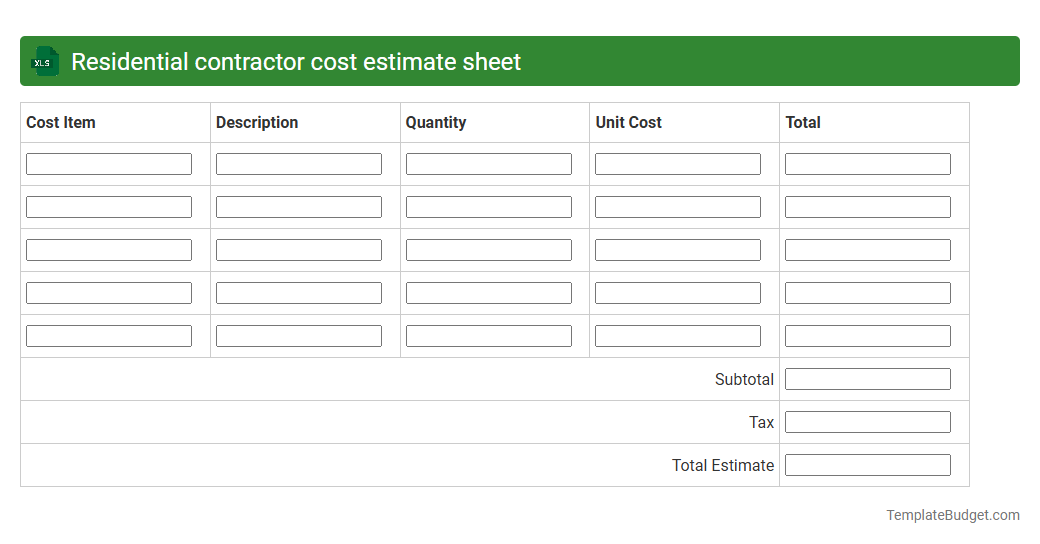Focus the third row Cost Item input
This screenshot has height=544, width=1040.
tap(109, 250)
